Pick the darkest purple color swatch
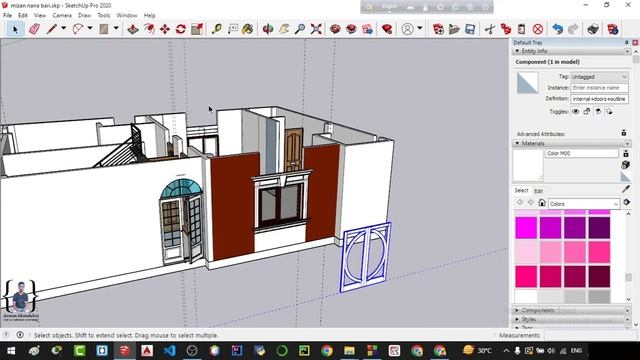The image size is (640, 360). click(x=599, y=227)
